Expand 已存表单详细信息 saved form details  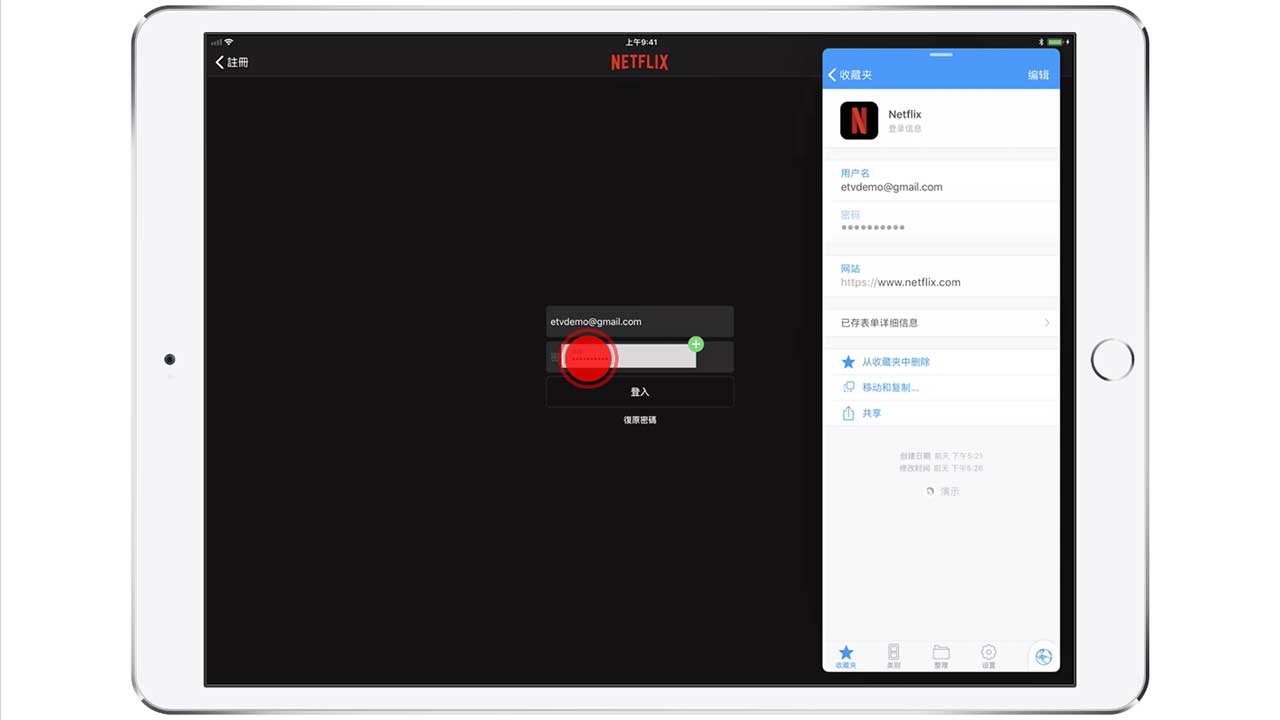940,323
